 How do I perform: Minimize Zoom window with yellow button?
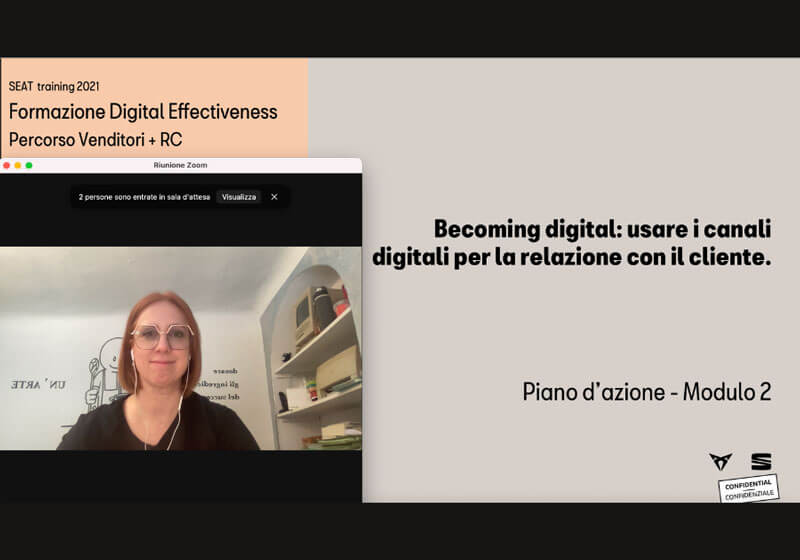tap(18, 165)
